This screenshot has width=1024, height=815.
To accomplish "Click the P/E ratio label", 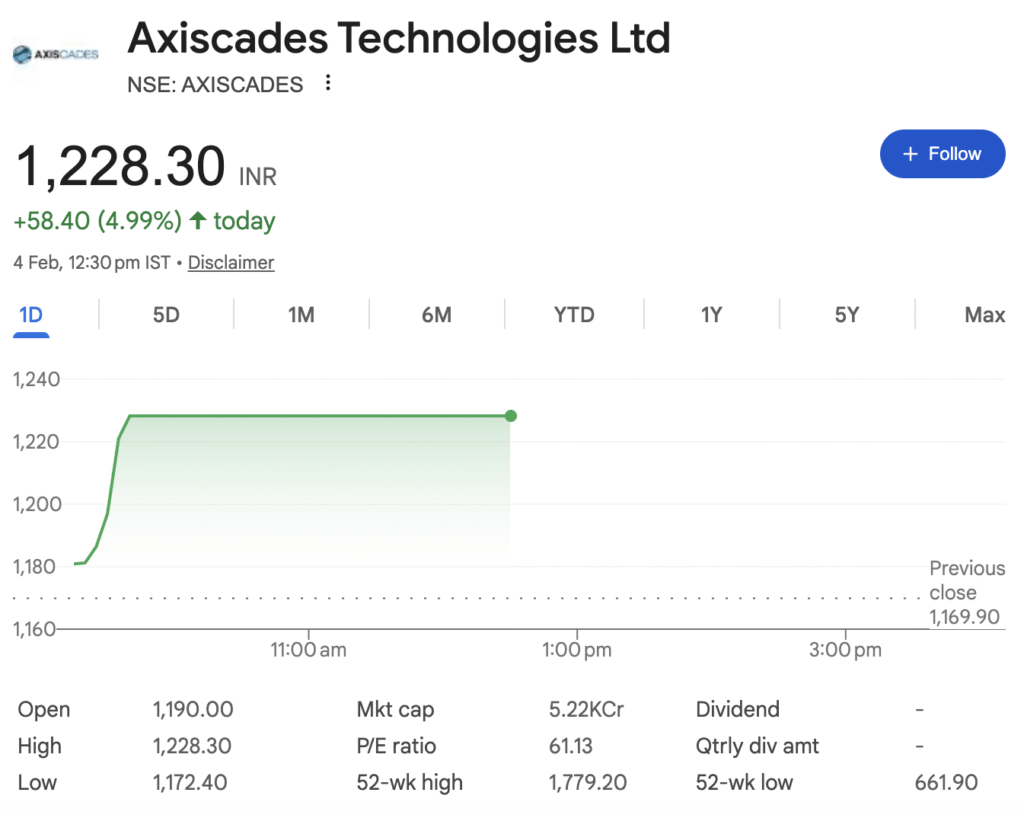I will (396, 746).
